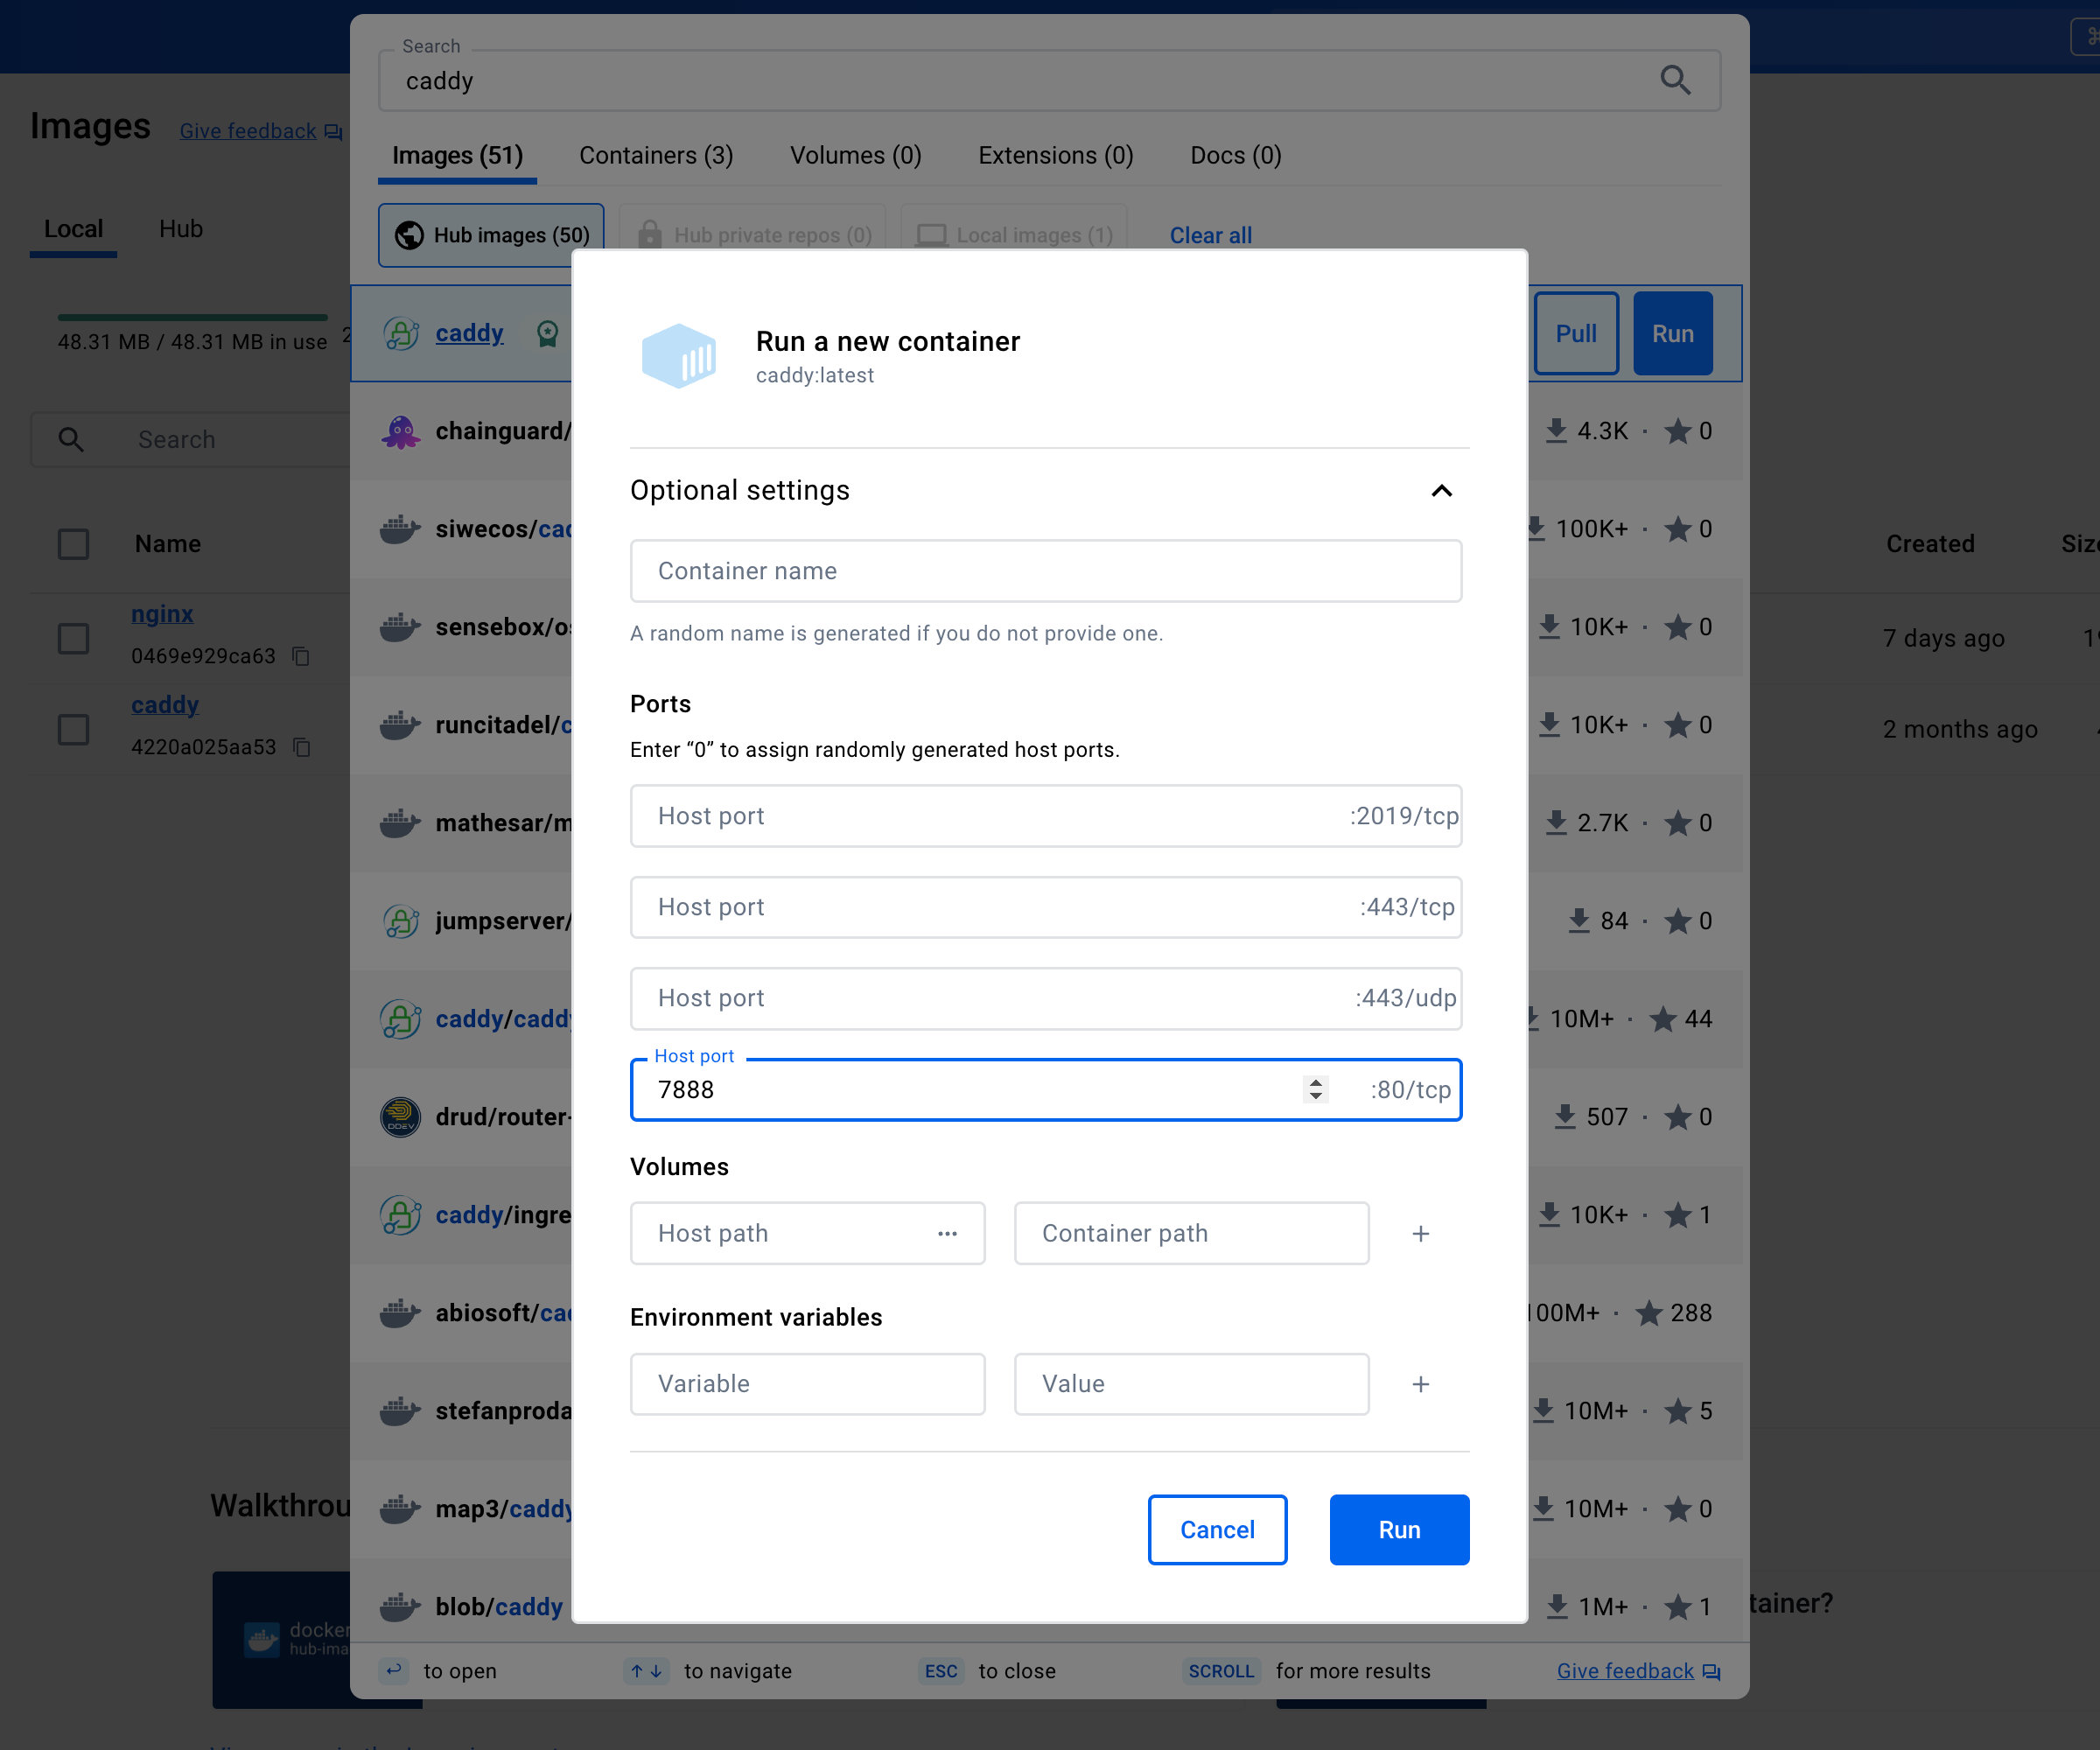Focus the Host port field for 2019/tcp
Screen dimensions: 2100x1750
[x=1046, y=816]
